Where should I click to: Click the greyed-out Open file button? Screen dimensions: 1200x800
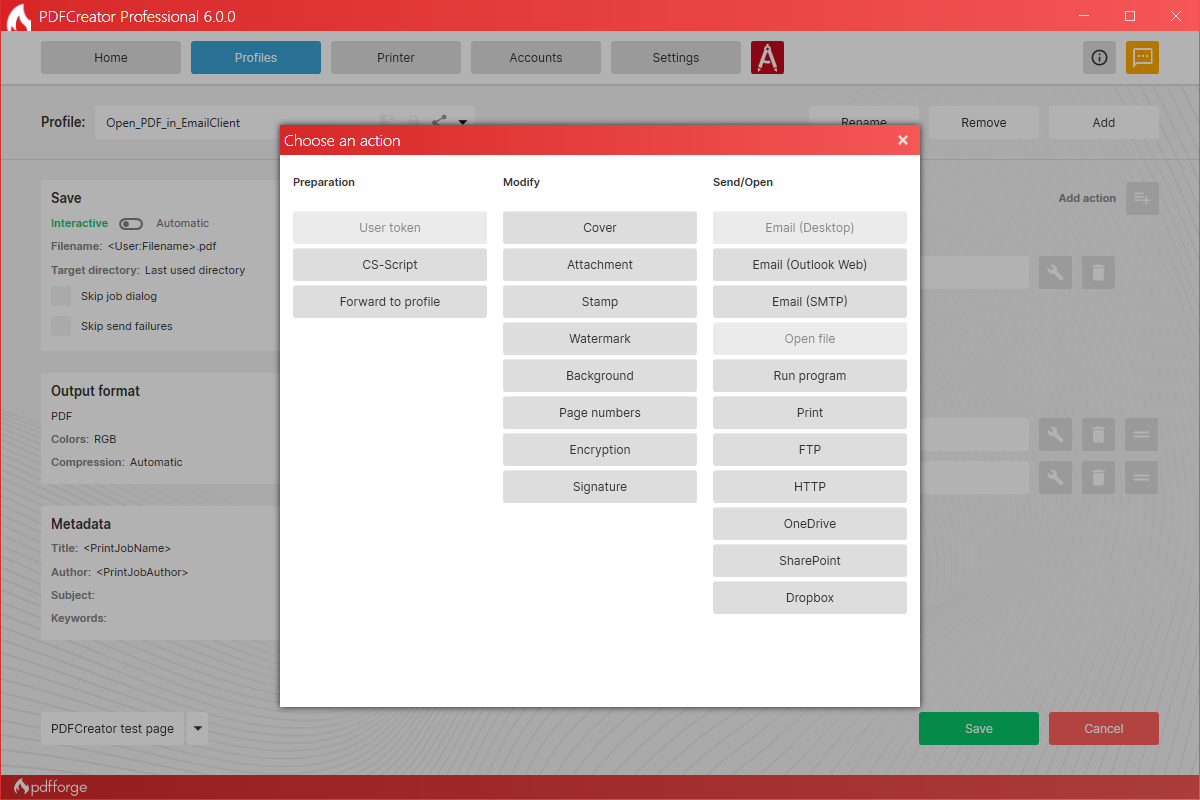(x=810, y=339)
